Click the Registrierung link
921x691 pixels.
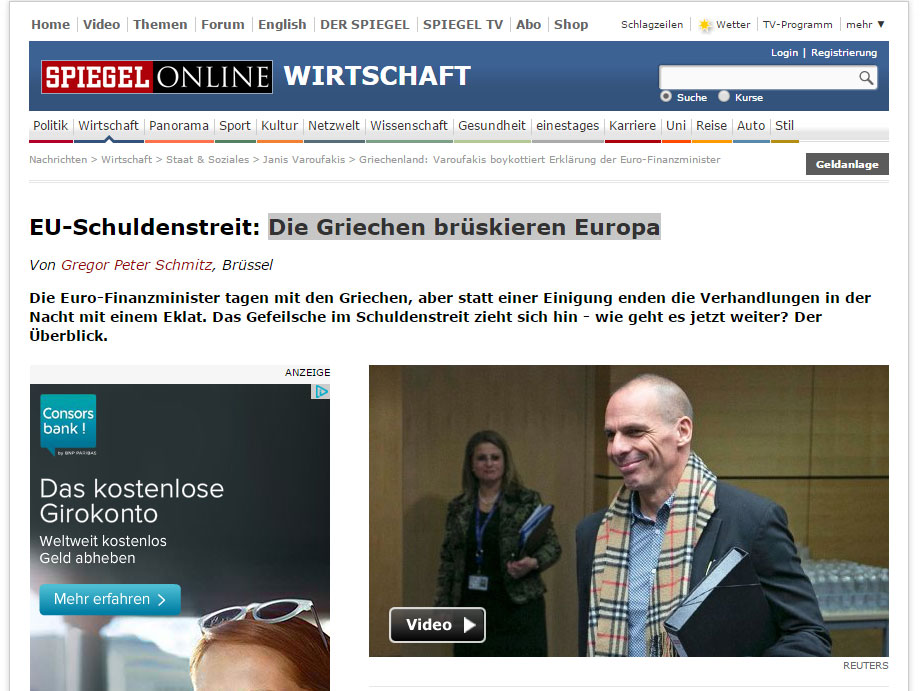coord(843,53)
